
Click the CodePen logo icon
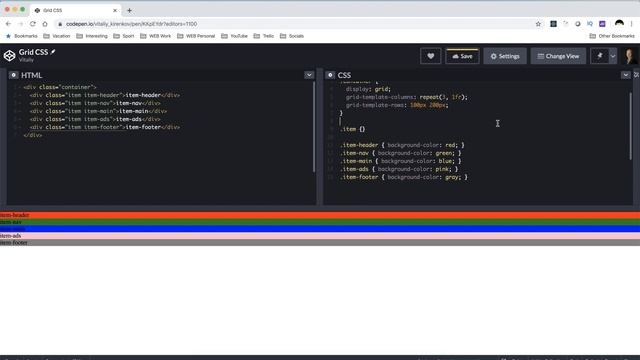point(9,56)
